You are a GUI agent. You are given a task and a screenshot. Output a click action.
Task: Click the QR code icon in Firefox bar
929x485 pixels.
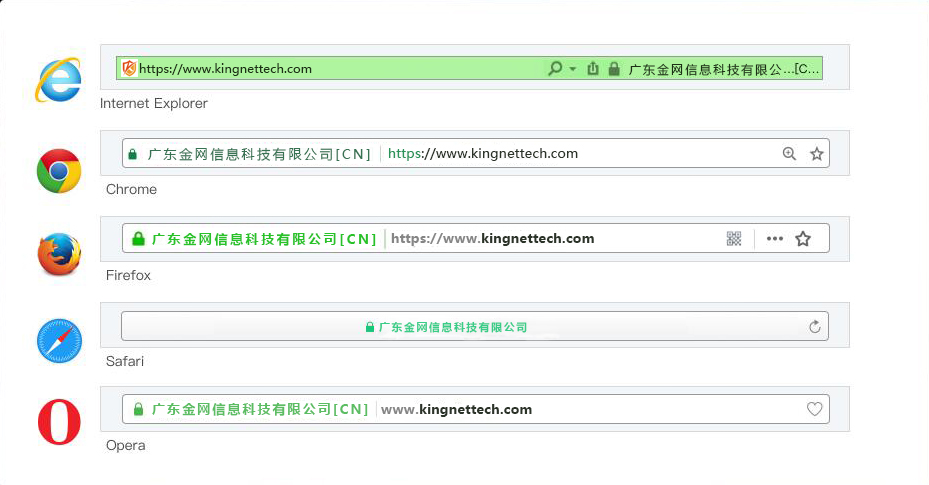pyautogui.click(x=734, y=239)
